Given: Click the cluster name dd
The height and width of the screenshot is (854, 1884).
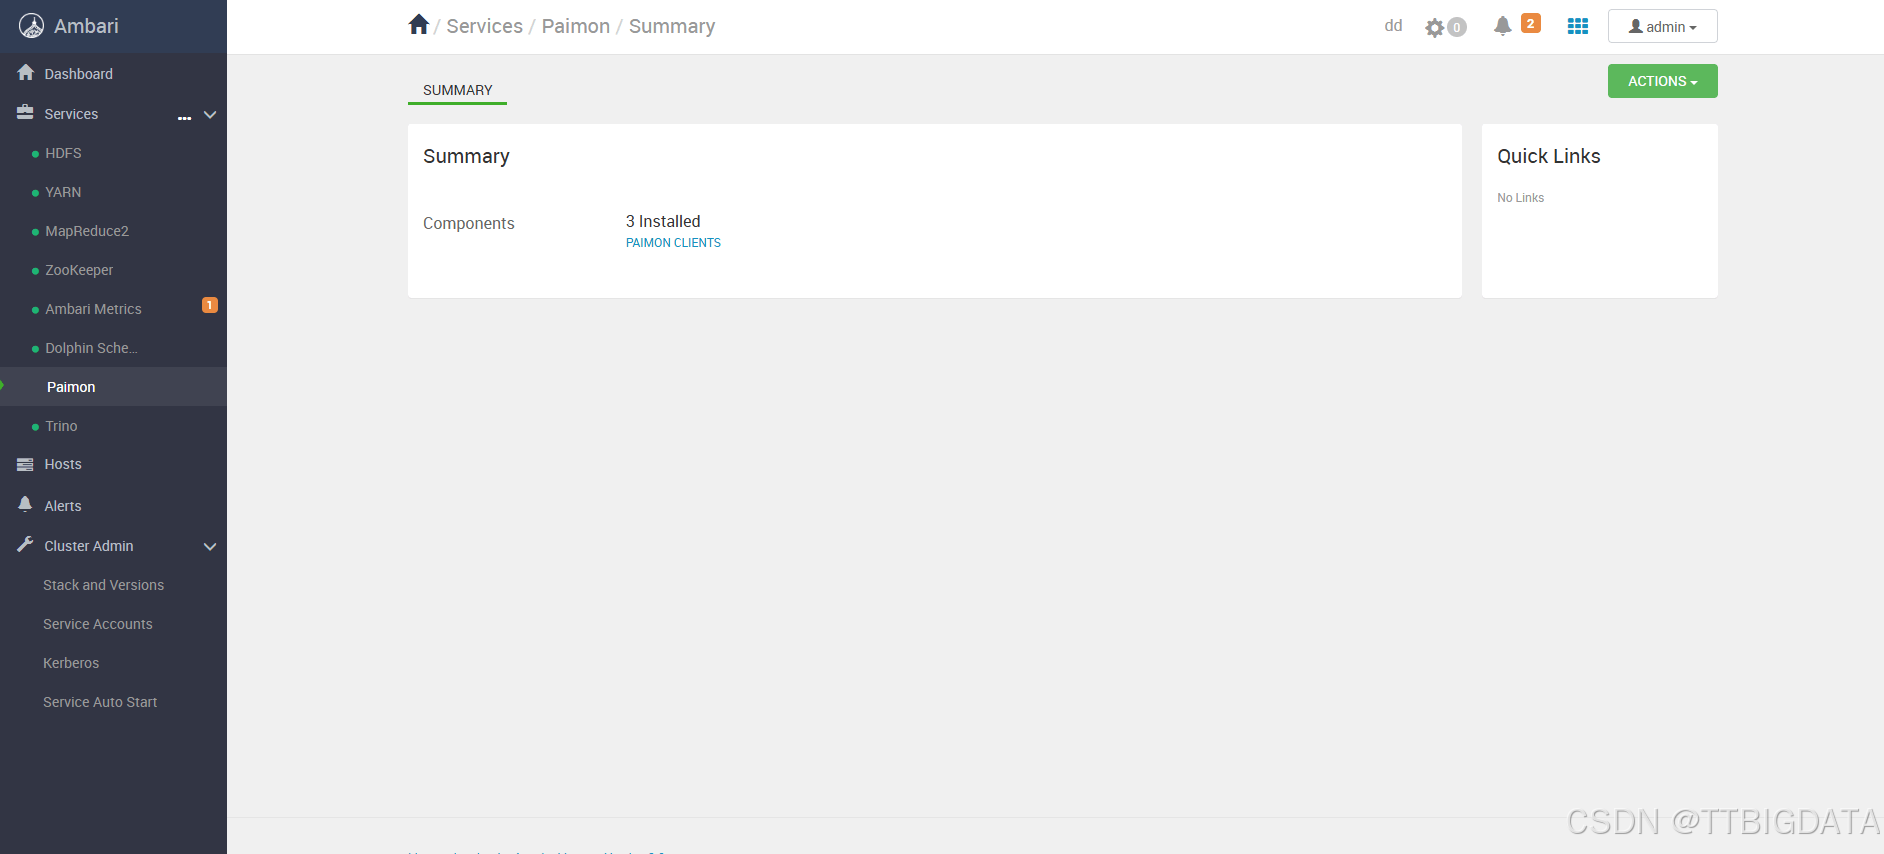Looking at the screenshot, I should [1393, 26].
